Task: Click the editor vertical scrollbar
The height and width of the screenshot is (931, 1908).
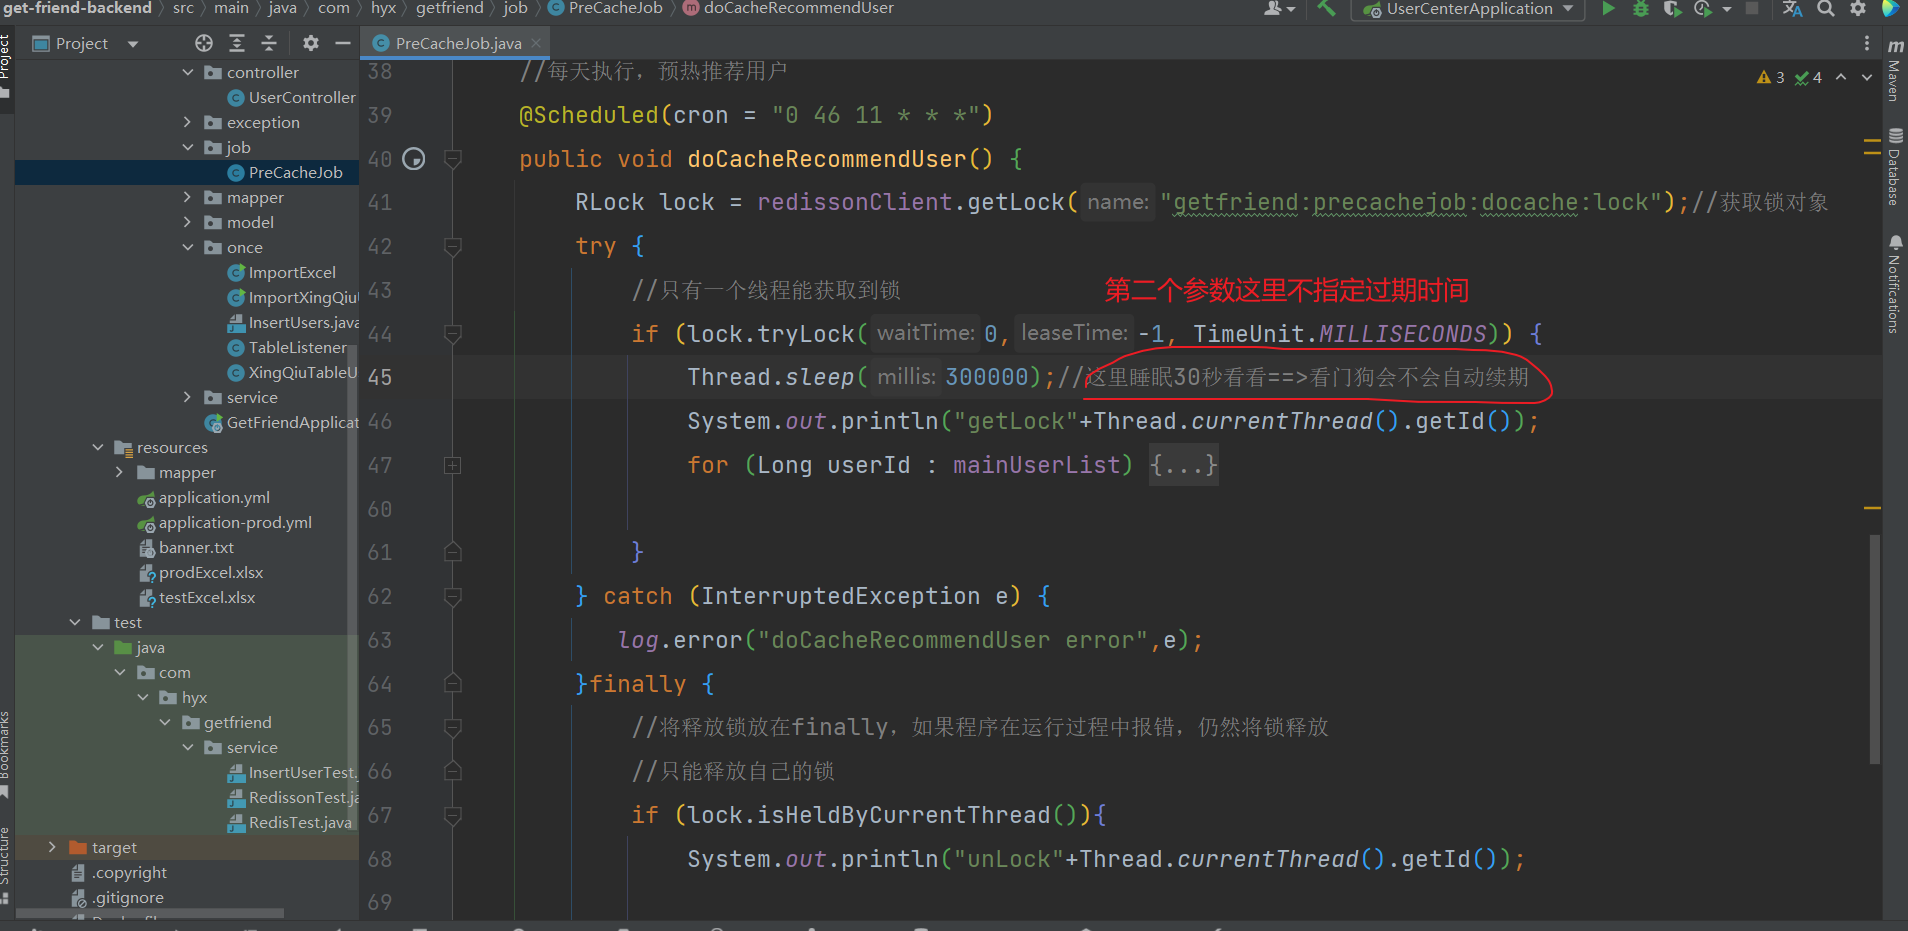Action: point(1875,650)
